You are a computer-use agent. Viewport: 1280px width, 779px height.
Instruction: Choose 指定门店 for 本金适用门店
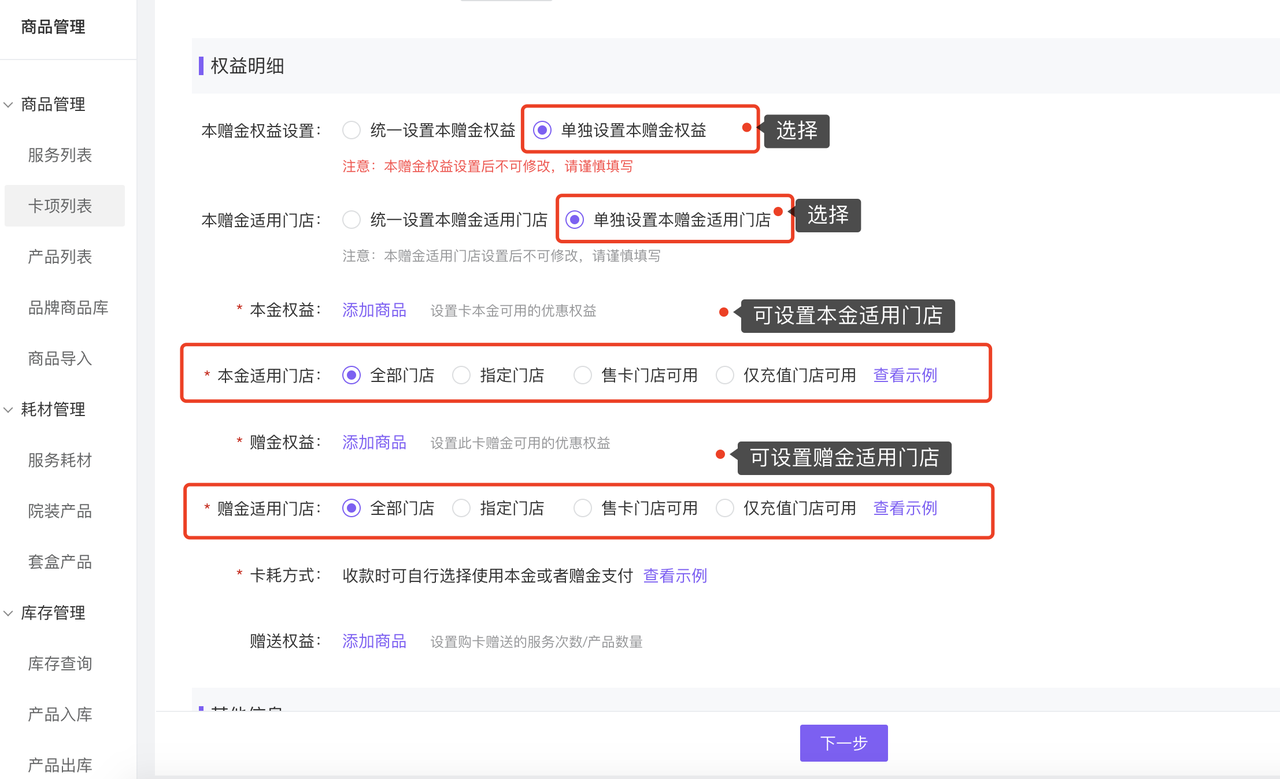[x=461, y=376]
